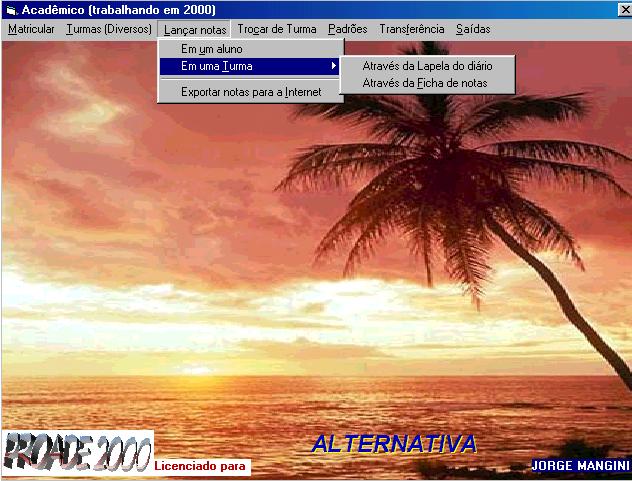632x481 pixels.
Task: Choose Exportar notas para a Internet
Action: (251, 92)
